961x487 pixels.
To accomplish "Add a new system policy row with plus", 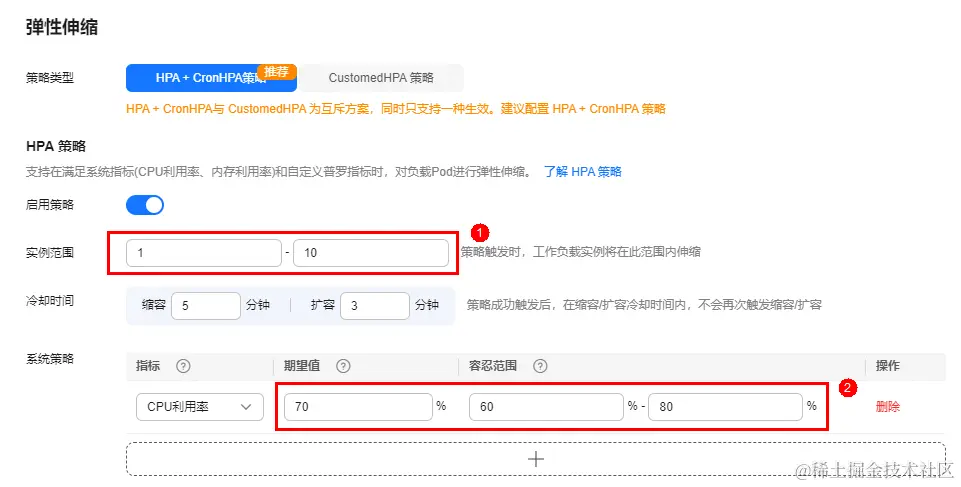I will (535, 459).
